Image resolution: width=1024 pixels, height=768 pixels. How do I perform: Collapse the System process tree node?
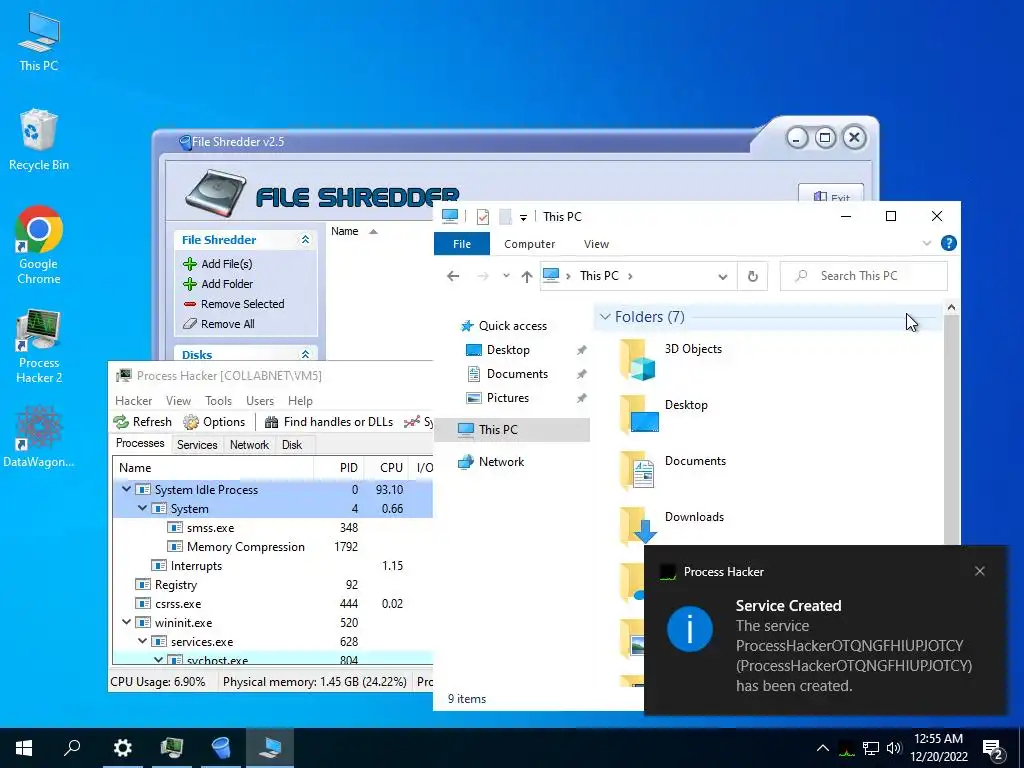142,508
